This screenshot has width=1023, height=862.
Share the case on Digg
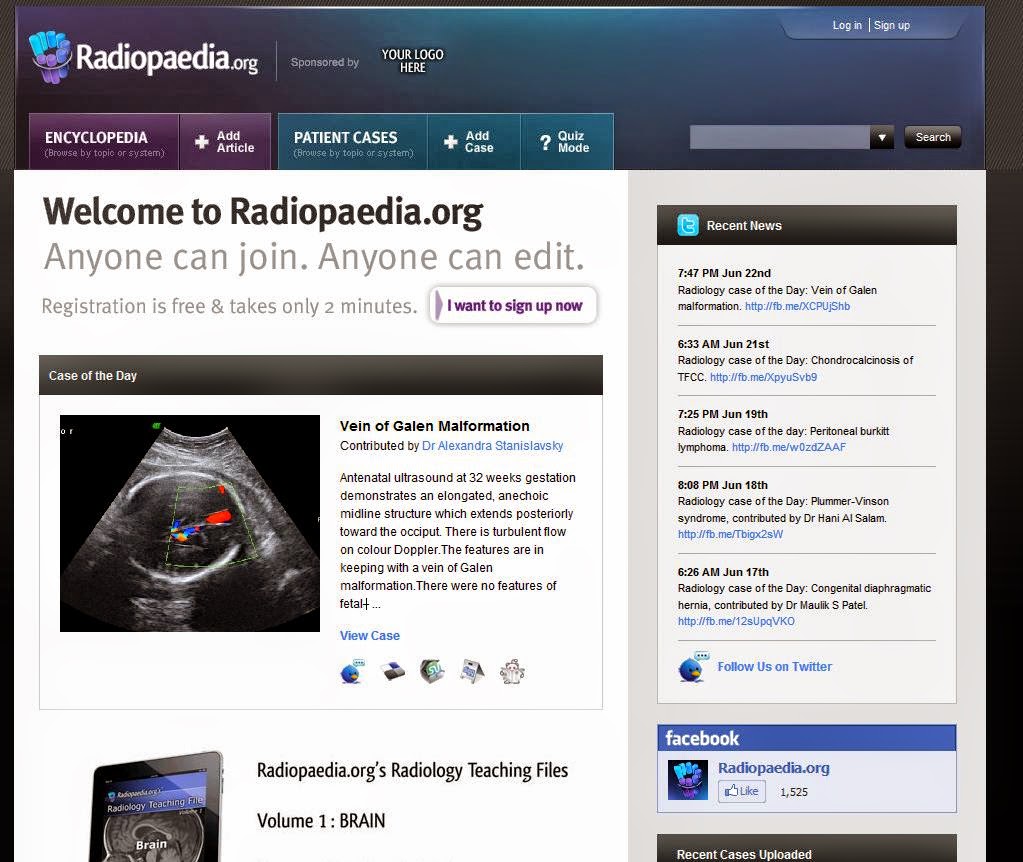click(470, 671)
